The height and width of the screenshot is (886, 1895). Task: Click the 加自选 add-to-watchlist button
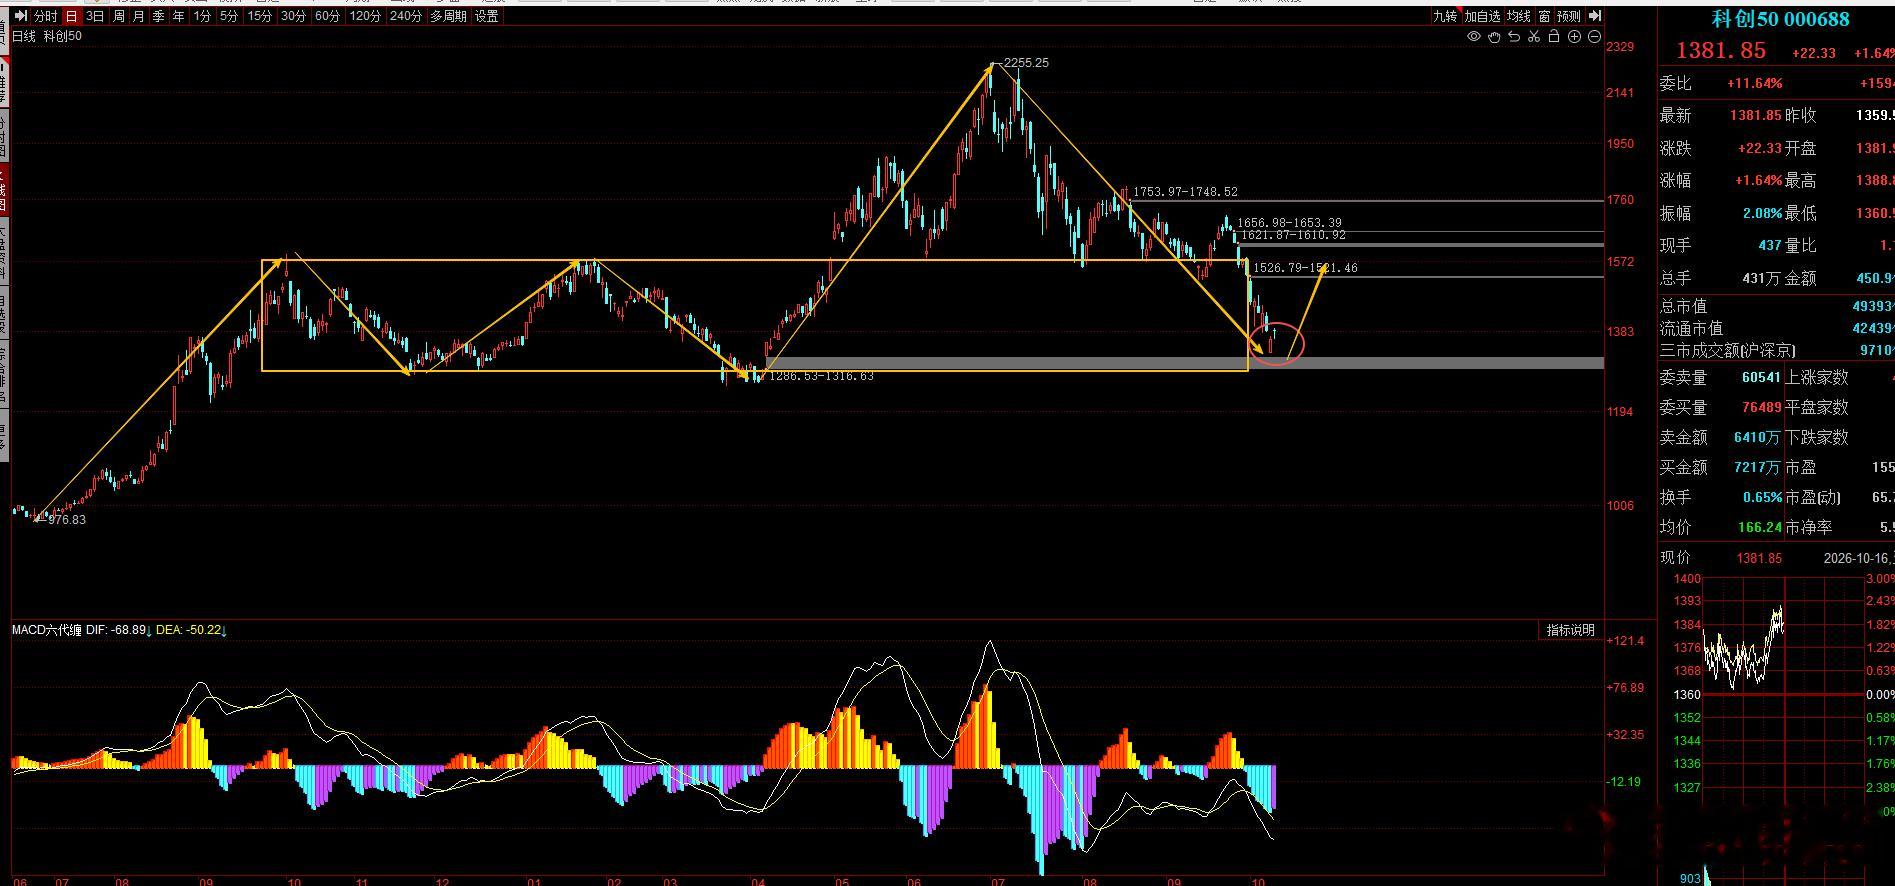click(x=1482, y=16)
